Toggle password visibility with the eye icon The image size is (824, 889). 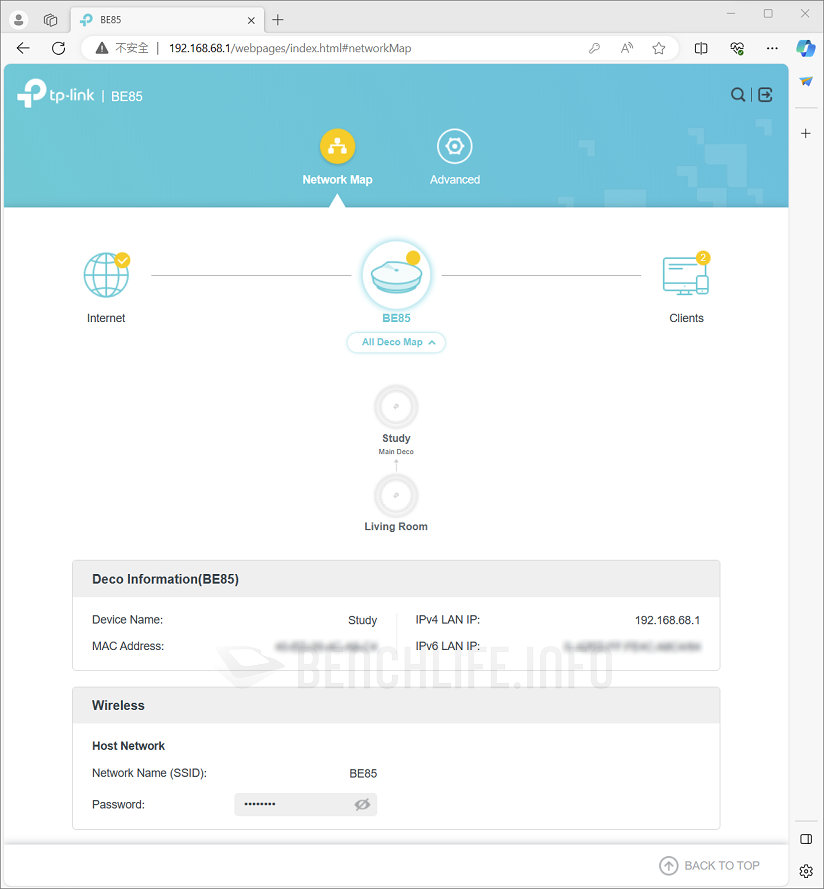[x=362, y=804]
